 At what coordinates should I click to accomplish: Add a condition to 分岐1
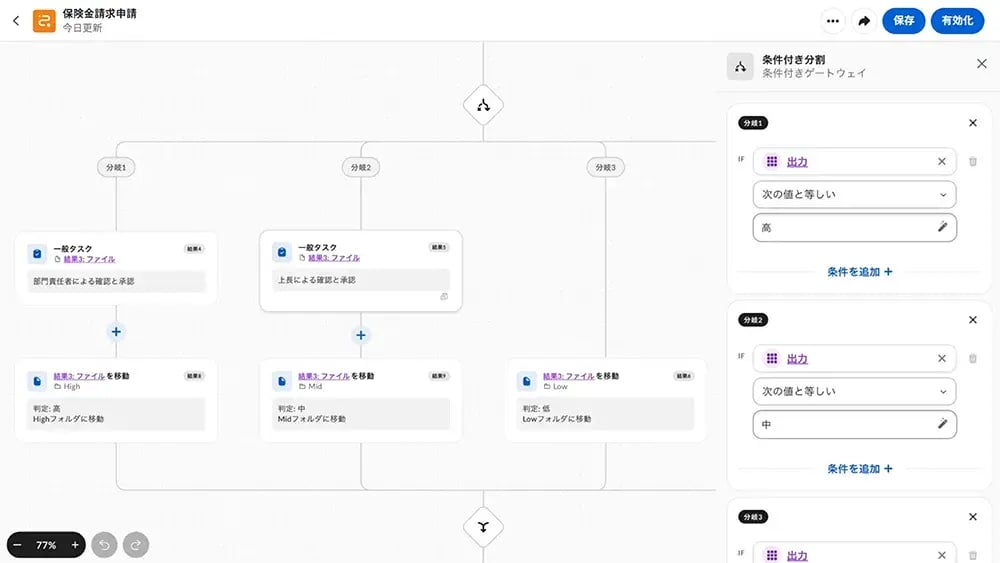click(859, 272)
